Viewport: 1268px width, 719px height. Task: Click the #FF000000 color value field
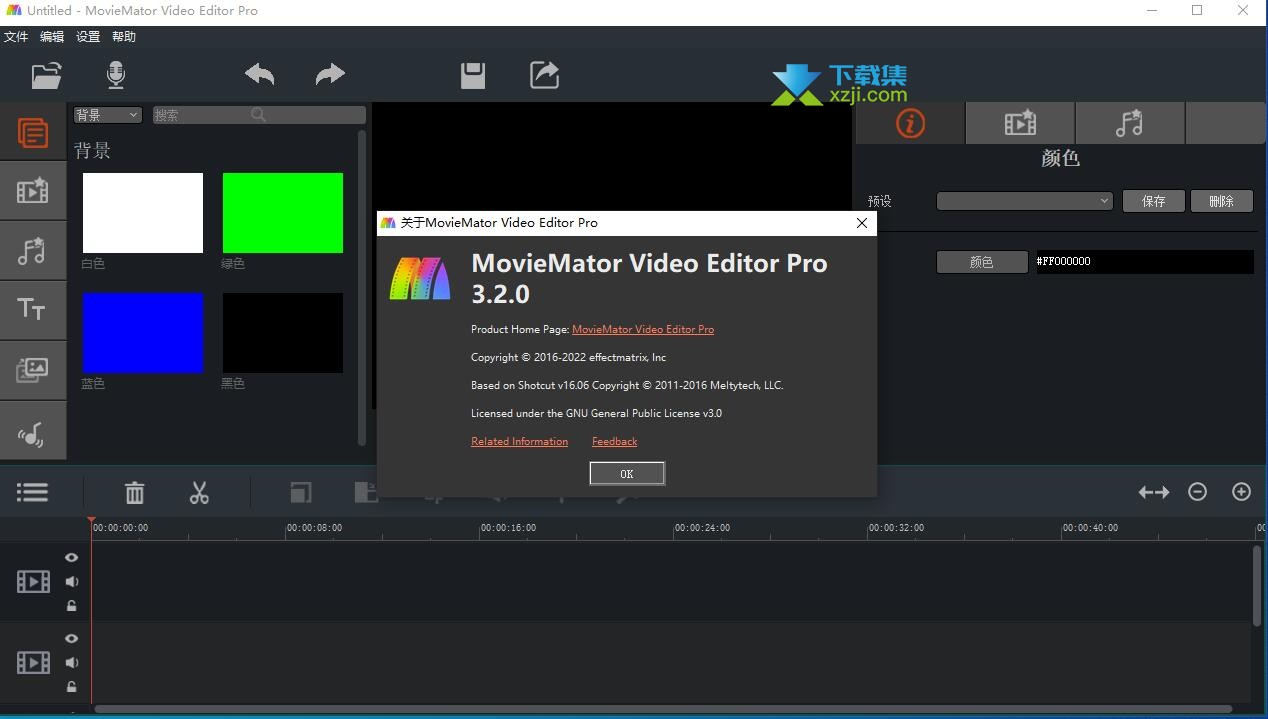pyautogui.click(x=1144, y=262)
